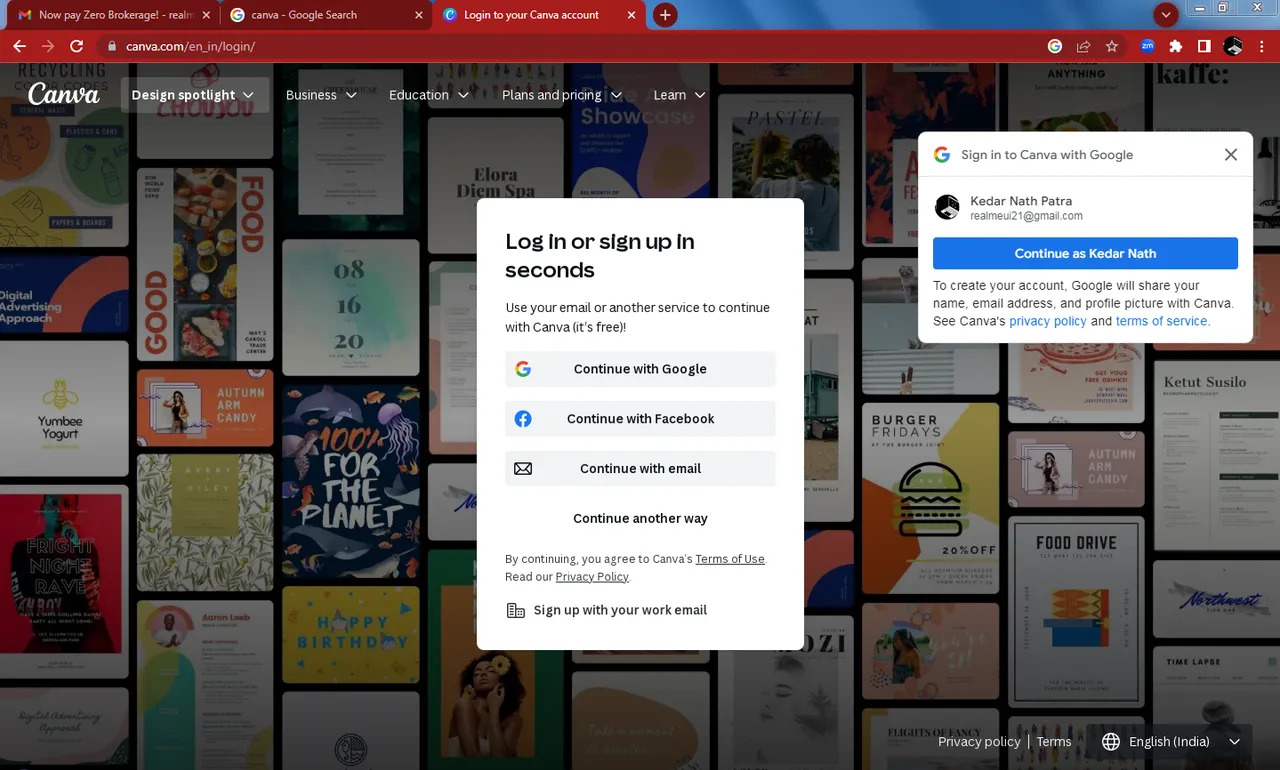Image resolution: width=1280 pixels, height=770 pixels.
Task: Close the canva Google Search tab
Action: coord(417,15)
